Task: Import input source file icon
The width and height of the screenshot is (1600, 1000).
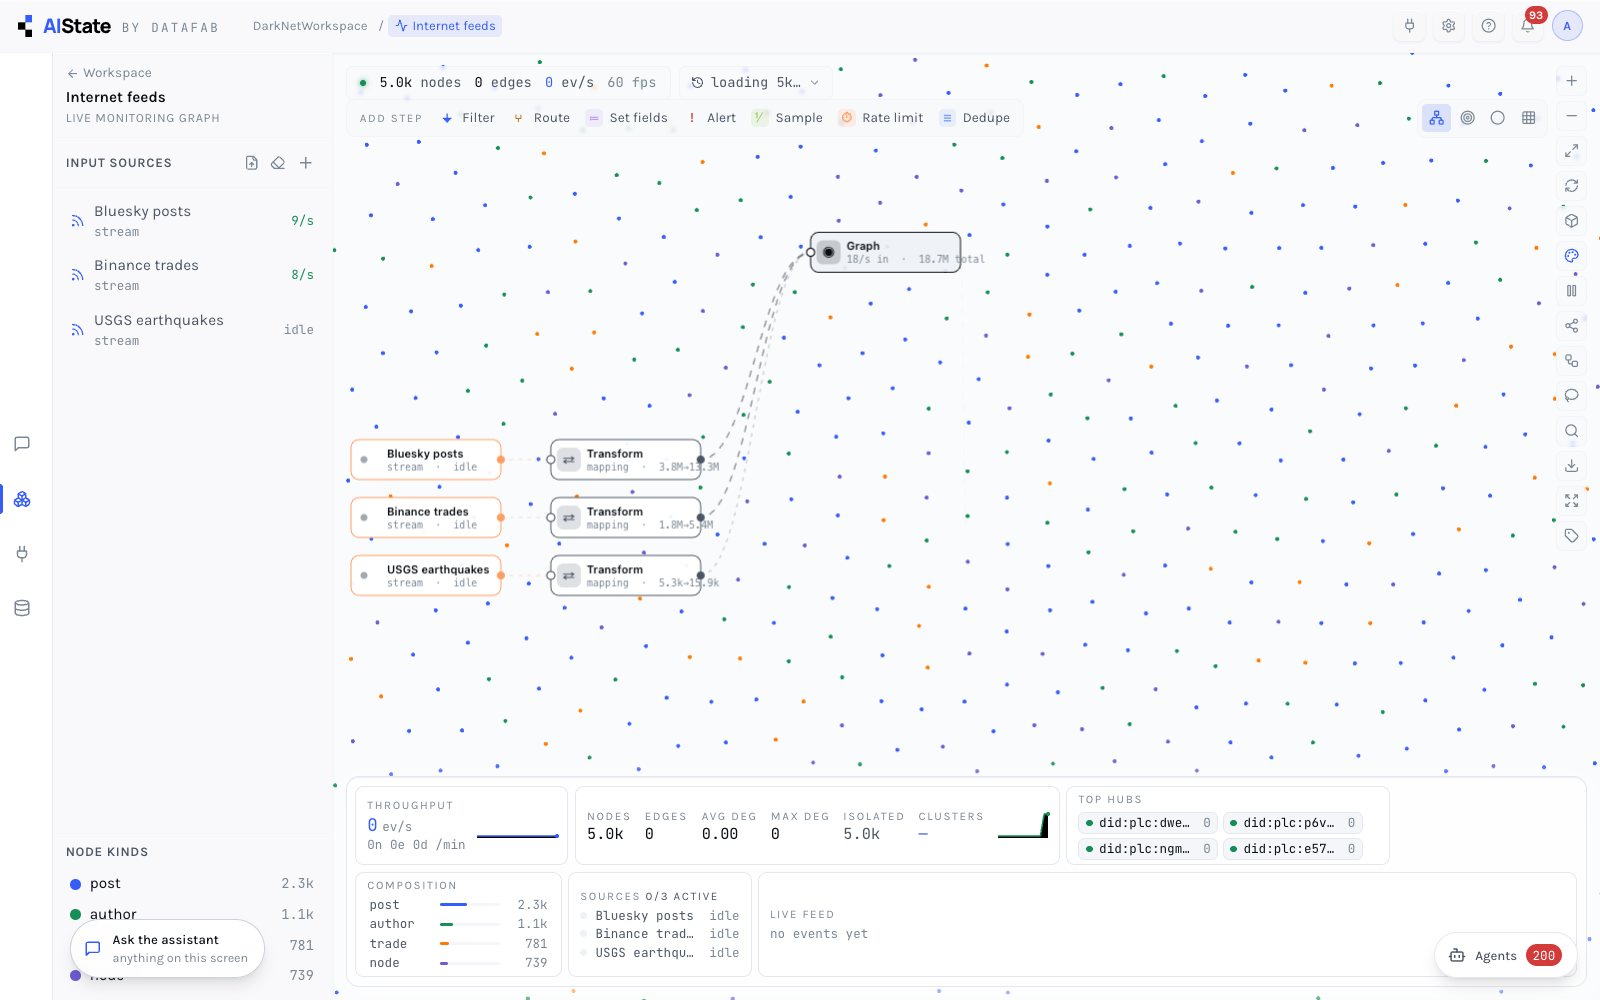Action: pyautogui.click(x=252, y=163)
